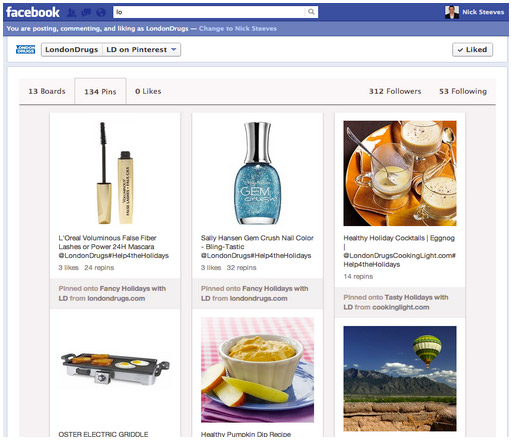
Task: Click 3 likes under nail color pin
Action: click(x=211, y=268)
